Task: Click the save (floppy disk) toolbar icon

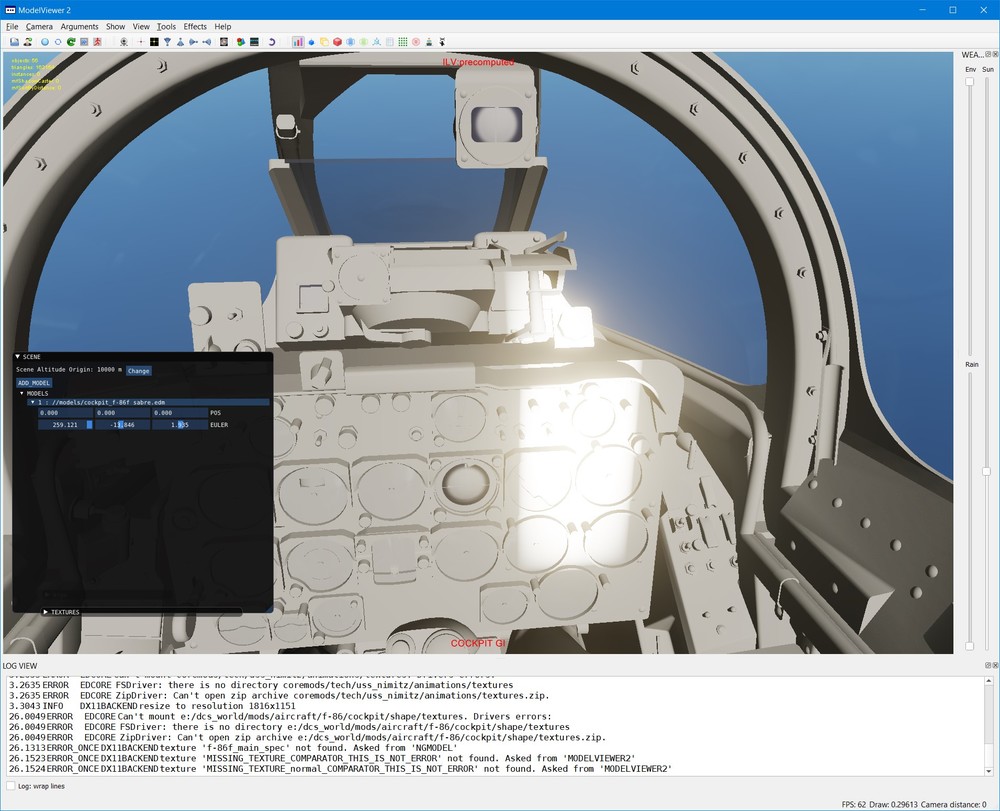Action: 15,42
